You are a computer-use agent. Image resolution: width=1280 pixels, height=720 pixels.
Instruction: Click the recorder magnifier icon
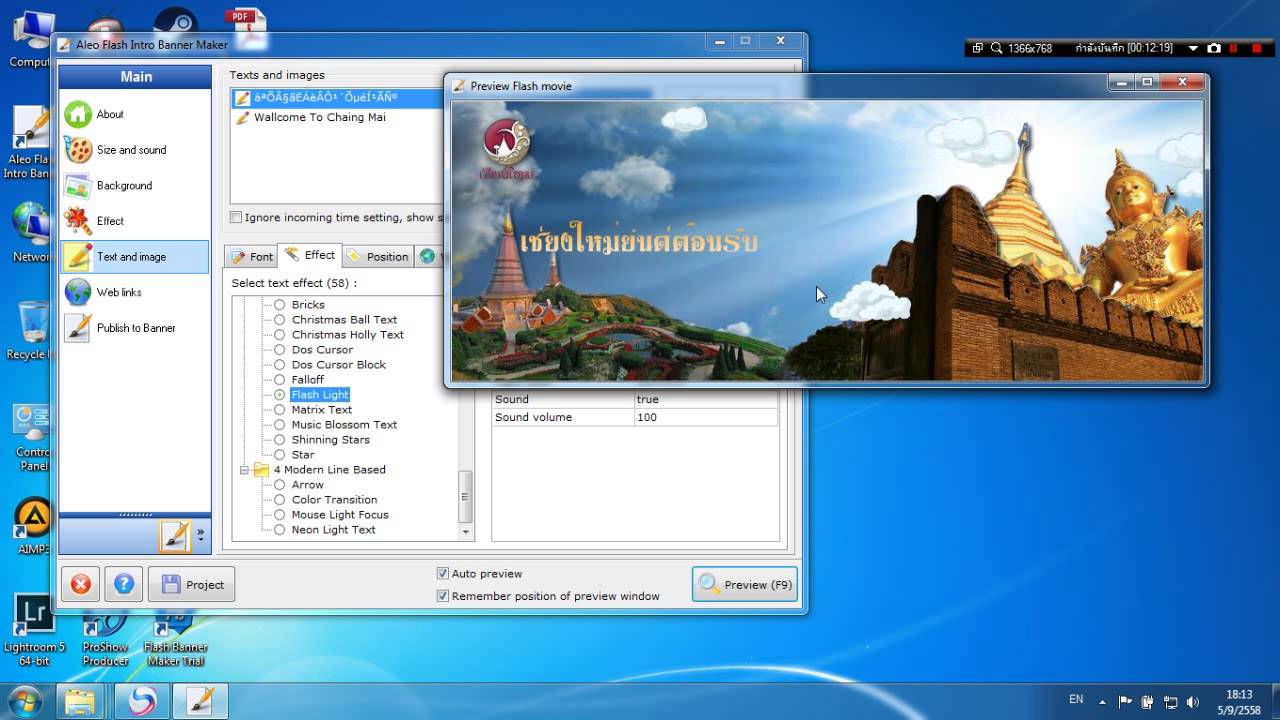[996, 48]
